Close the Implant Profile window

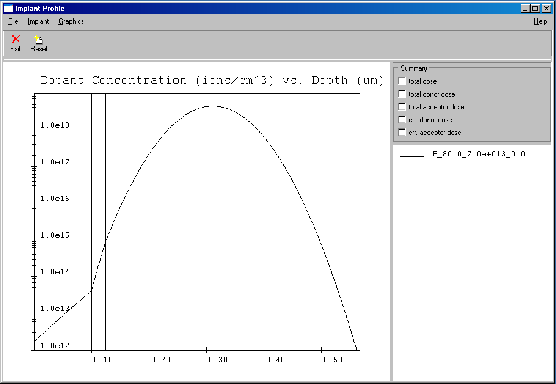click(x=545, y=9)
